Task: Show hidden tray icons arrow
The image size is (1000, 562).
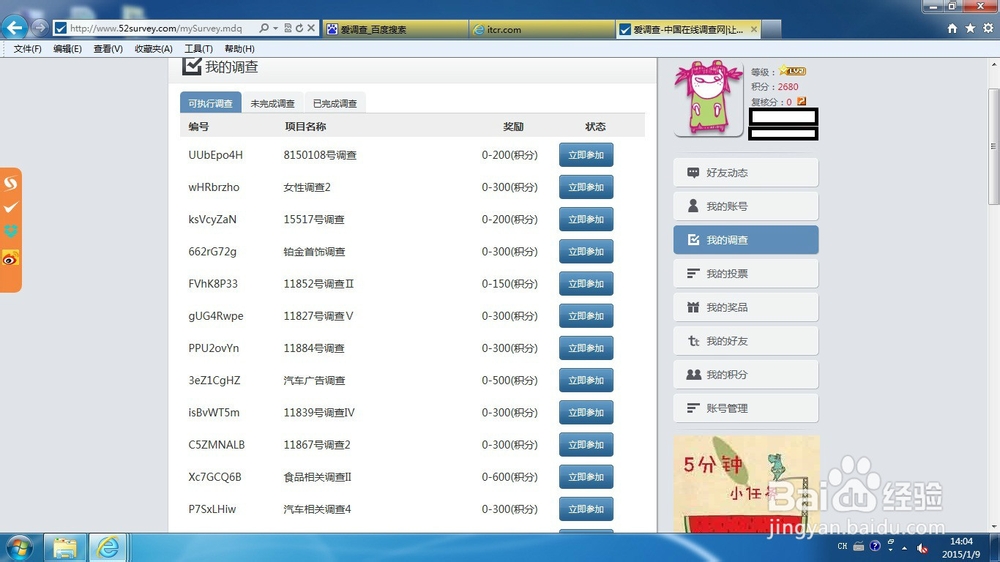Action: point(904,547)
